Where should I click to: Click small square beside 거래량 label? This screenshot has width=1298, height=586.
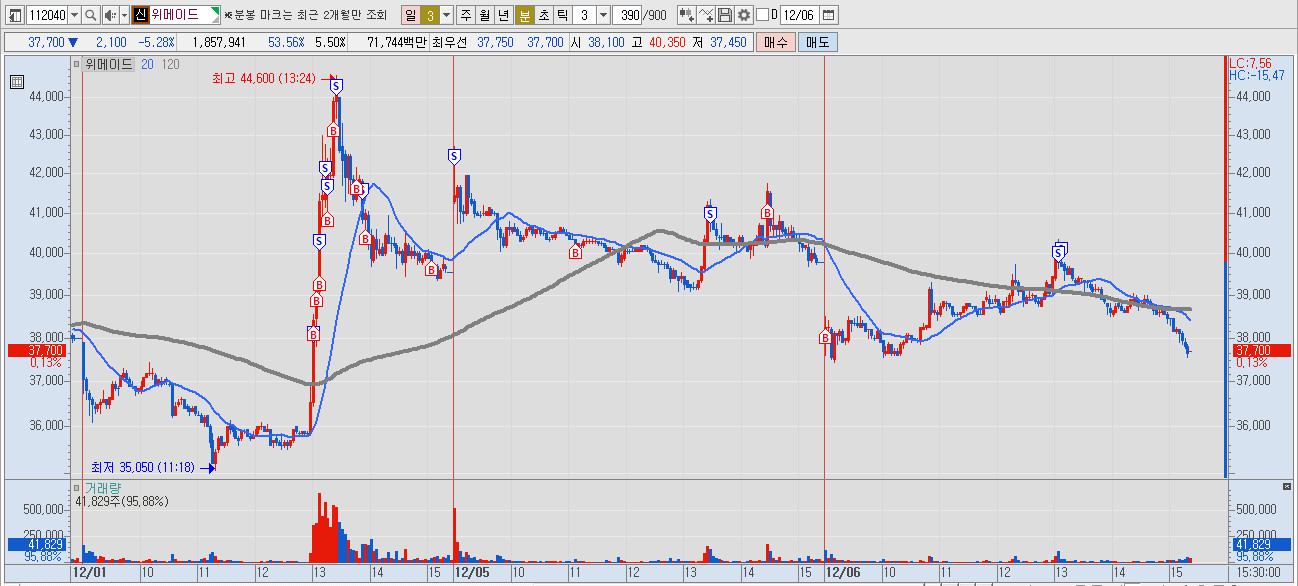pos(76,487)
